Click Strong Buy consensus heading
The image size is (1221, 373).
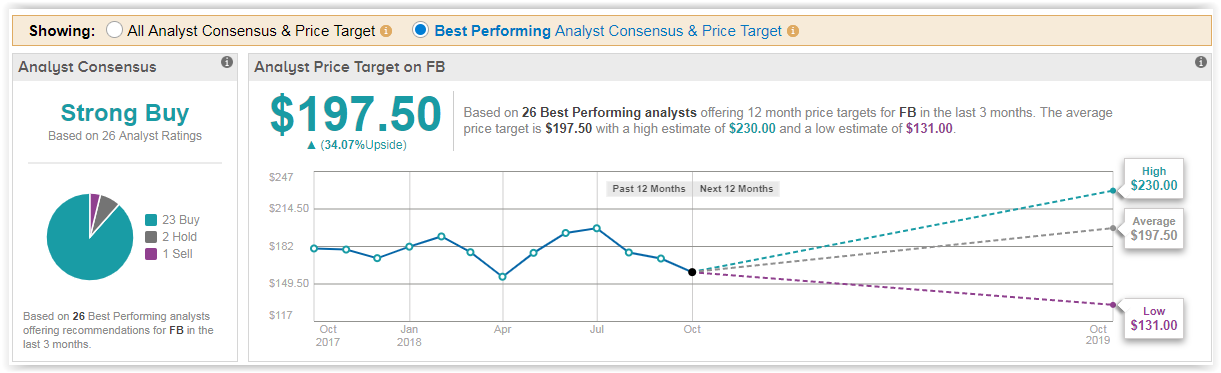click(125, 112)
